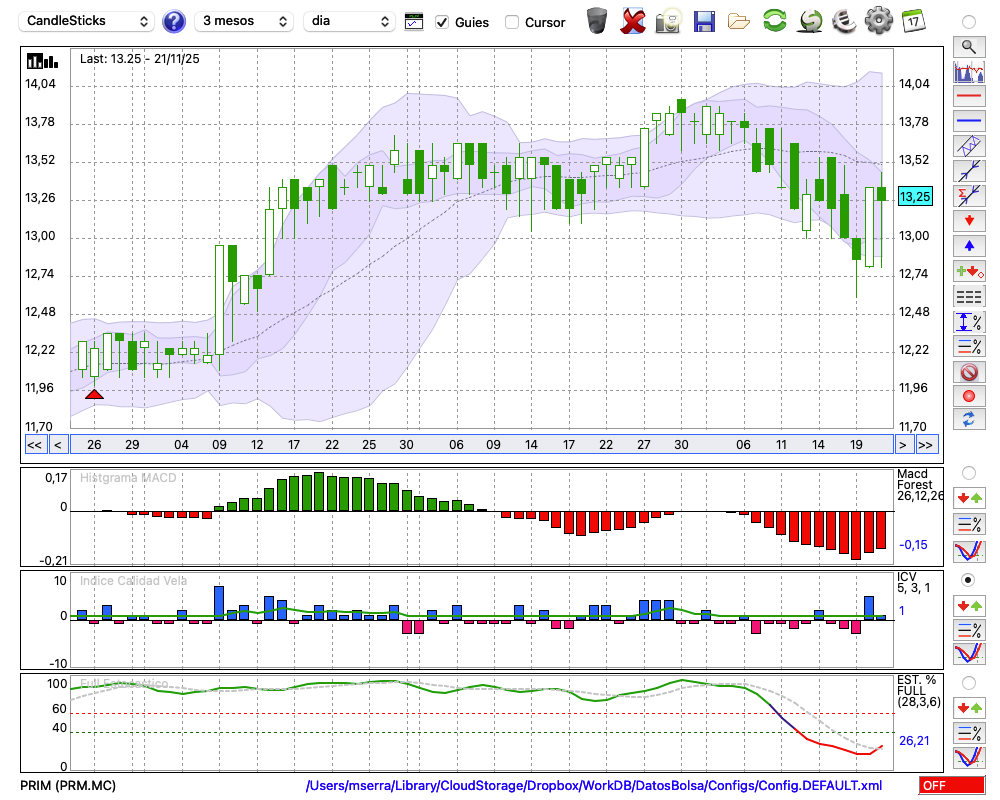
Task: Click the red triangle marker under candle 26
Action: [x=94, y=394]
